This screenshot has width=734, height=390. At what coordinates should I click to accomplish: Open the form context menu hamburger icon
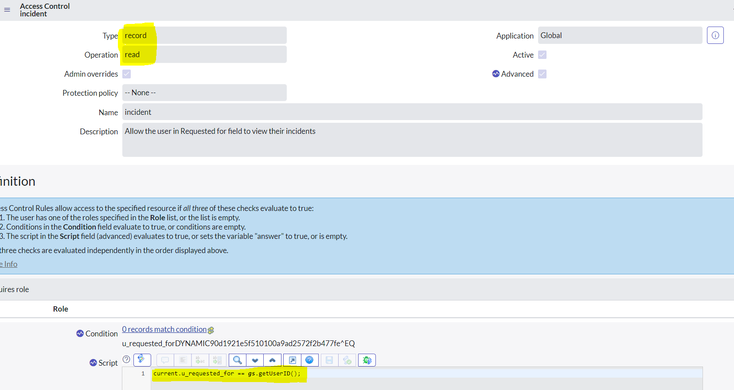click(x=7, y=10)
